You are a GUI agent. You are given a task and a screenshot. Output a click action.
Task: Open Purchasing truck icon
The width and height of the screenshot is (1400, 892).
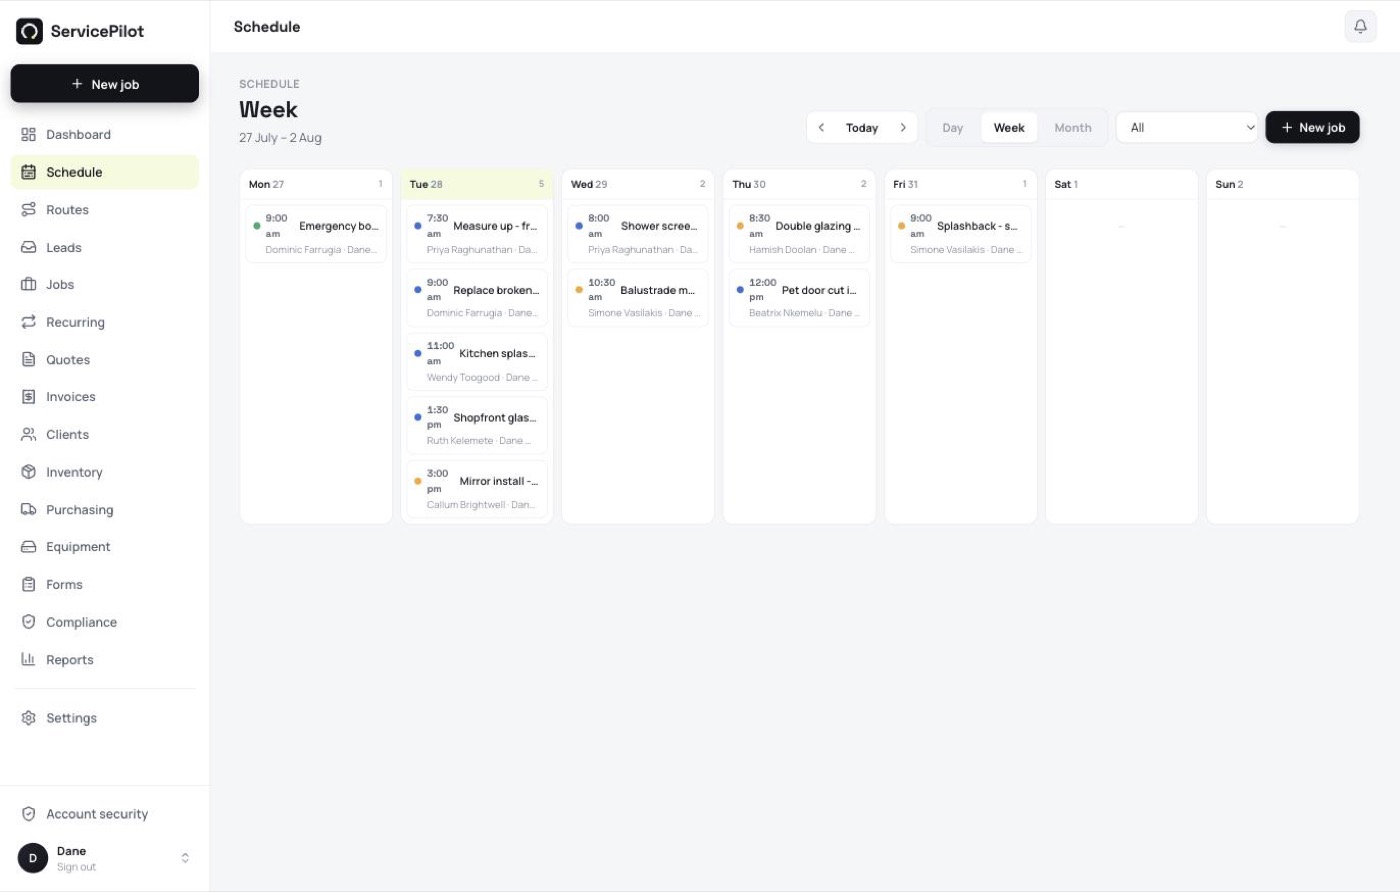(28, 509)
